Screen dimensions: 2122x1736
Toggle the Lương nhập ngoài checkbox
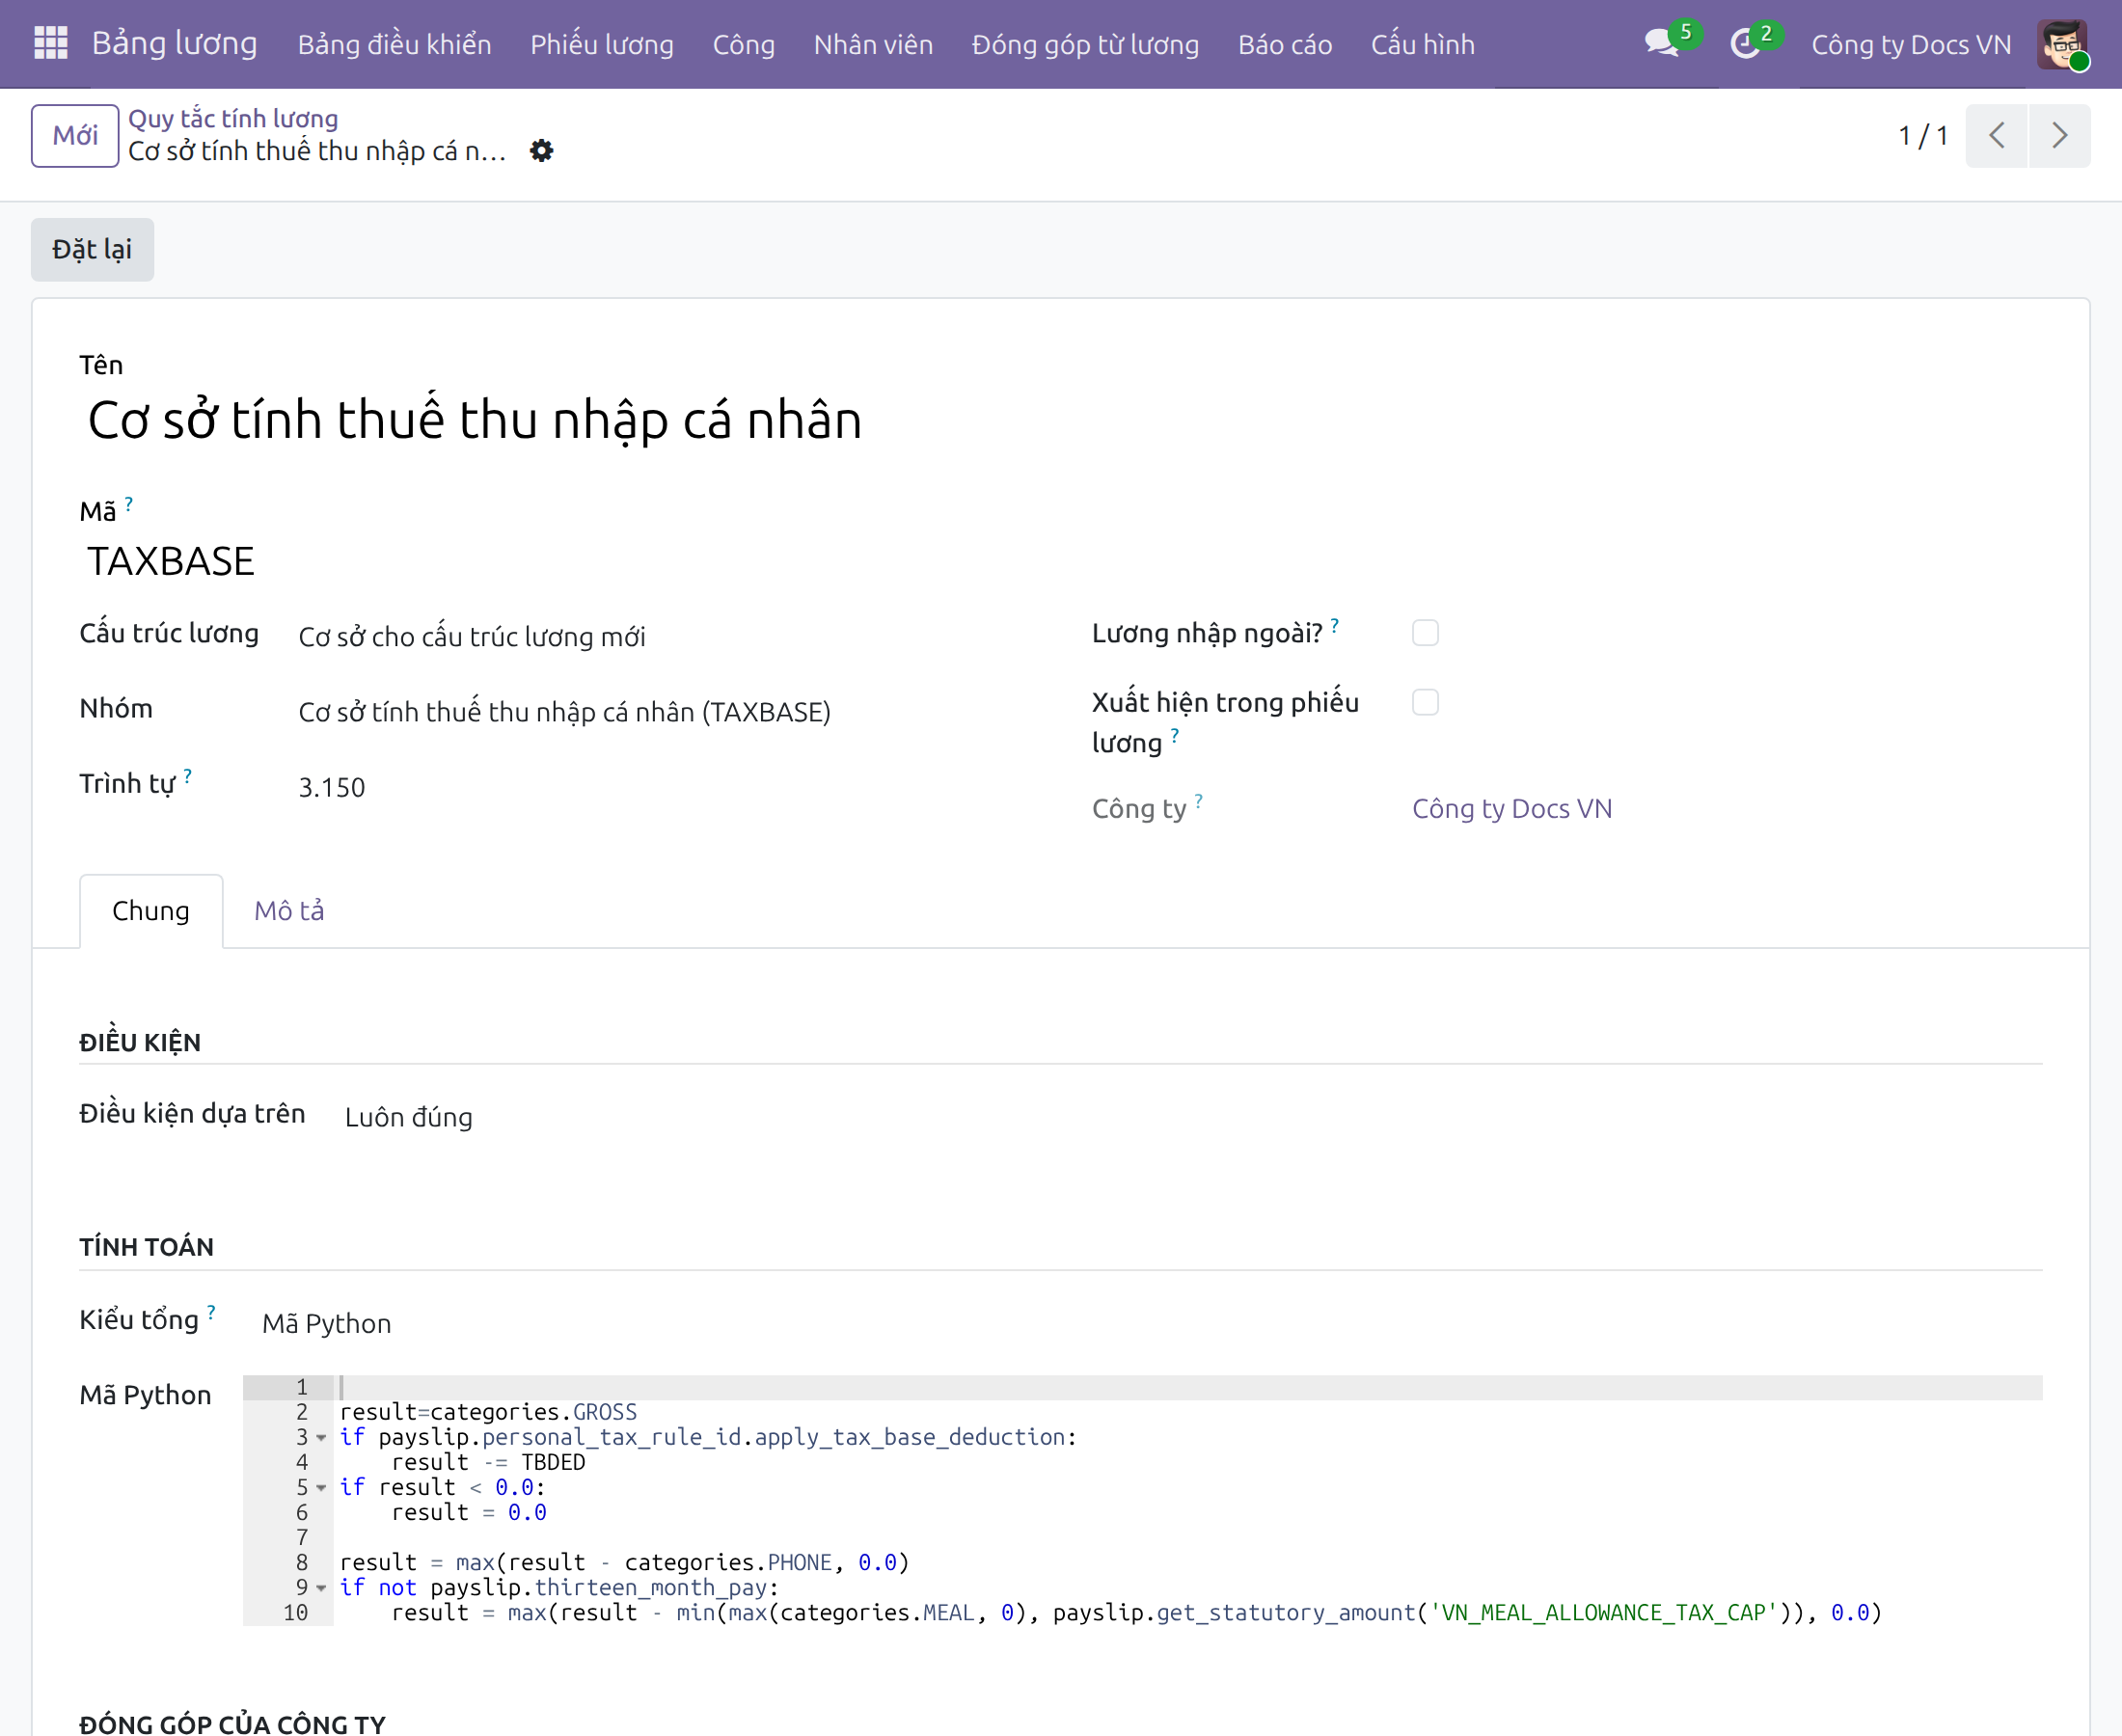1425,633
